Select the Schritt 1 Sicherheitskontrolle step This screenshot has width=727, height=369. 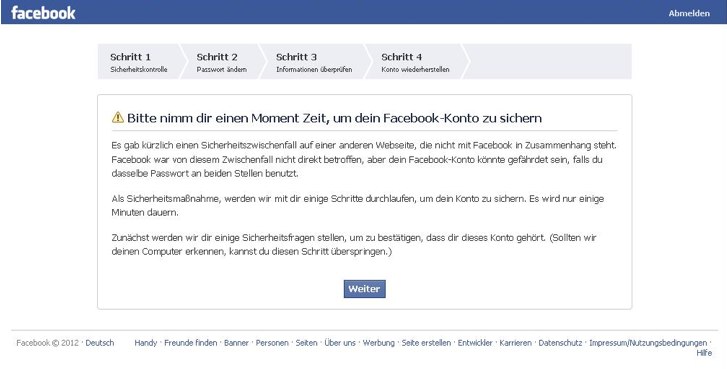139,62
